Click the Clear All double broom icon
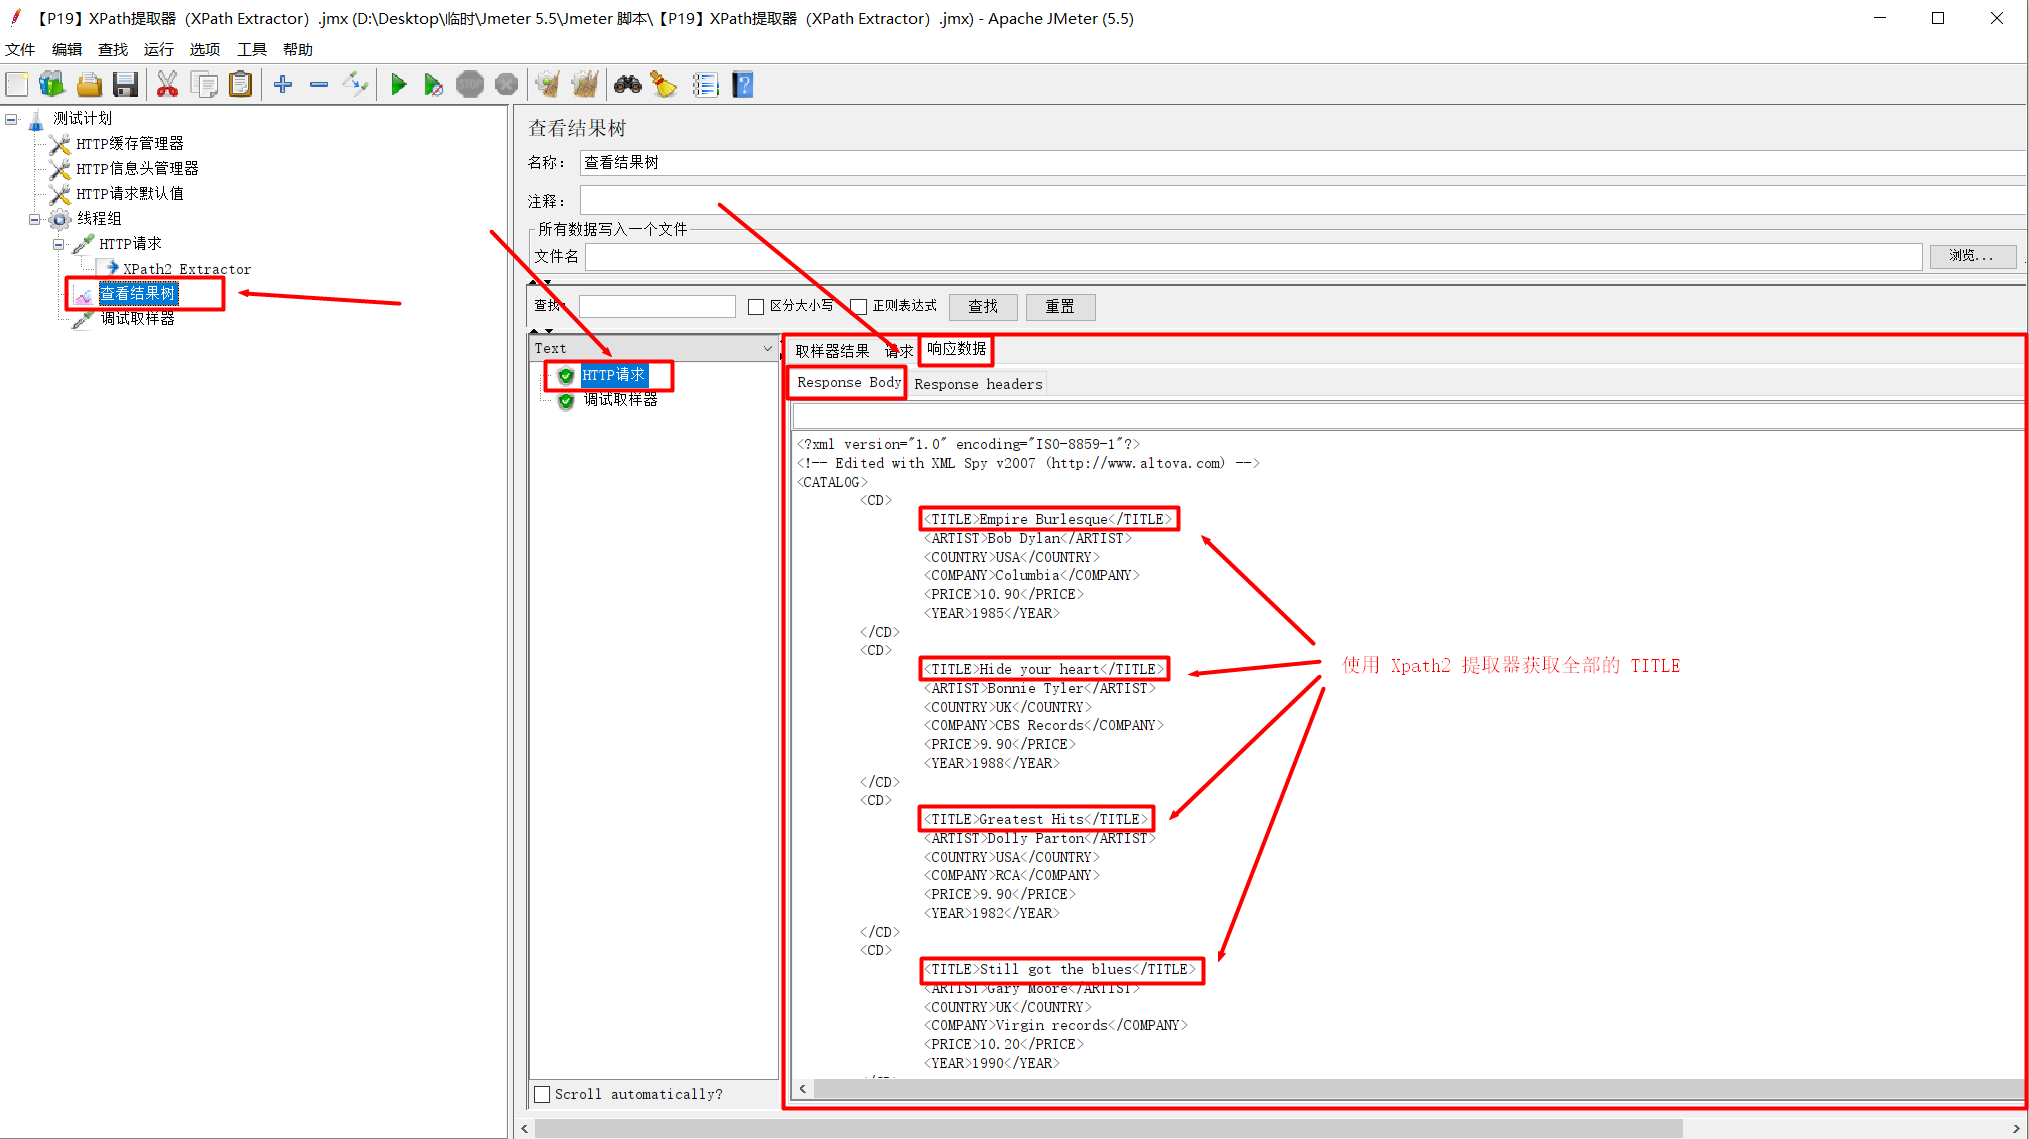 (x=585, y=85)
